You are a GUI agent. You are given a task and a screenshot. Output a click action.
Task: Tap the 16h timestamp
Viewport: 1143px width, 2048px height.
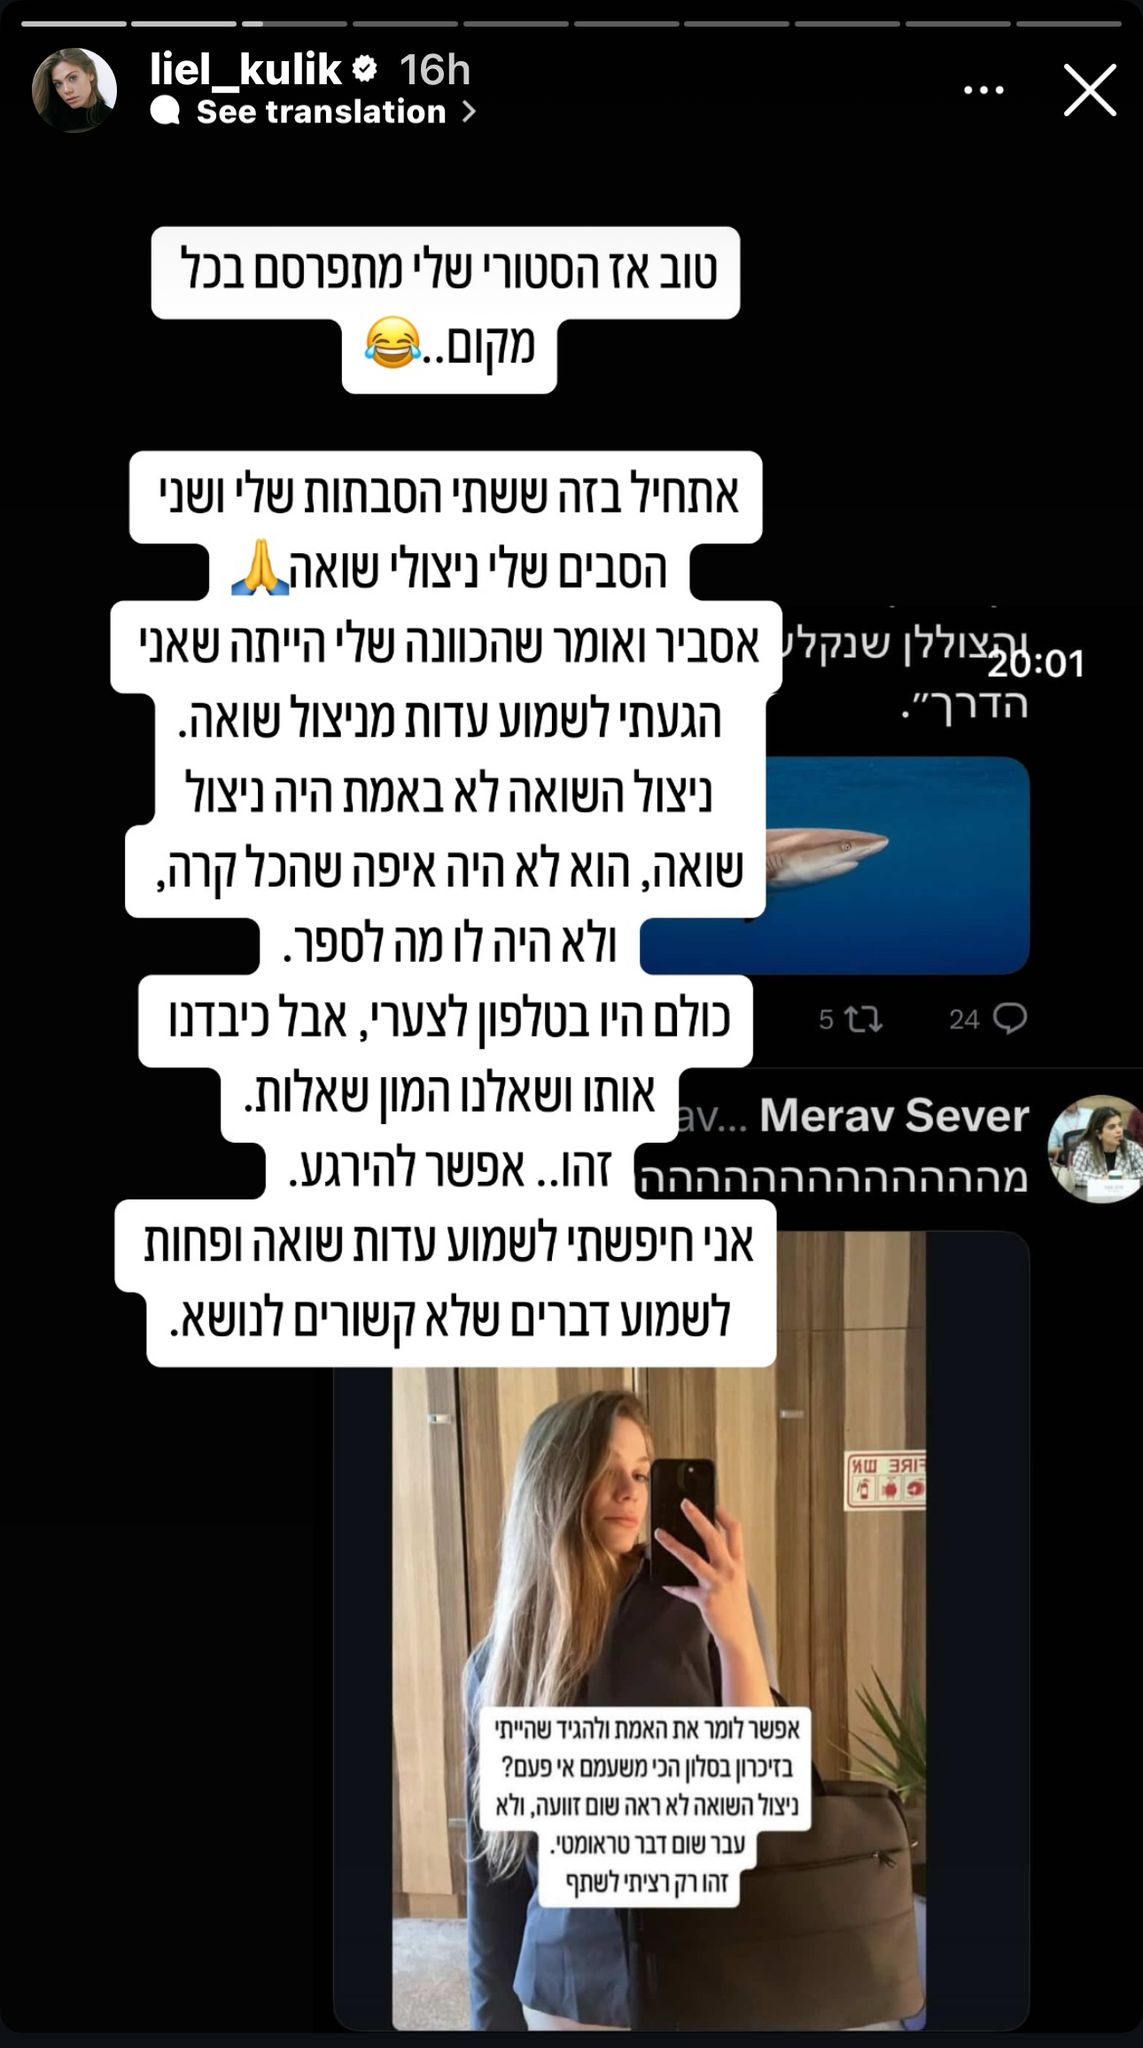tap(434, 69)
